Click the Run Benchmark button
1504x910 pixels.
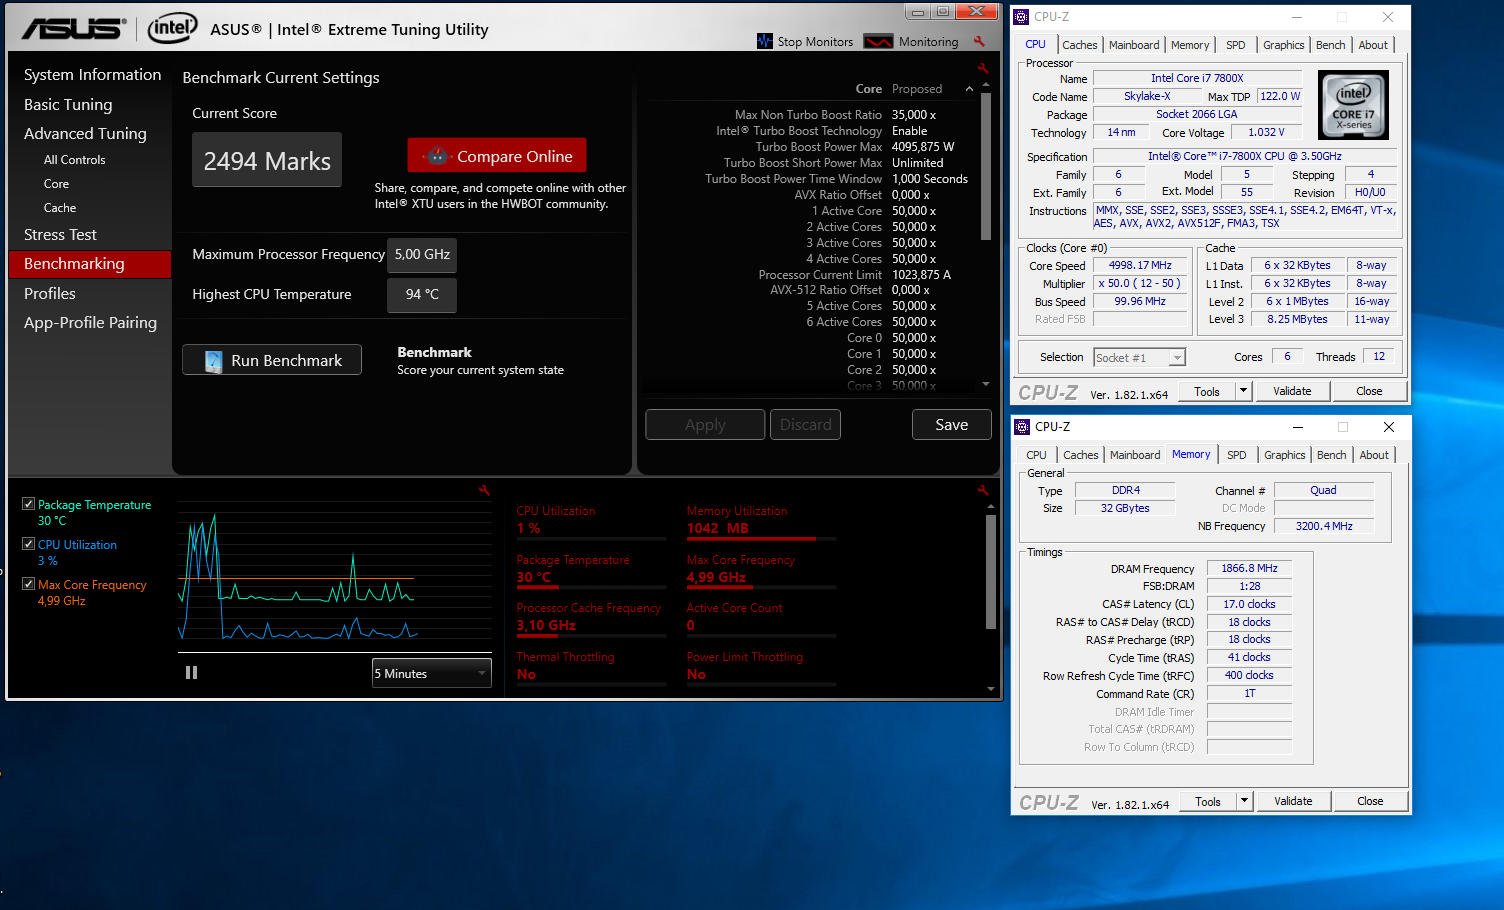[x=272, y=361]
